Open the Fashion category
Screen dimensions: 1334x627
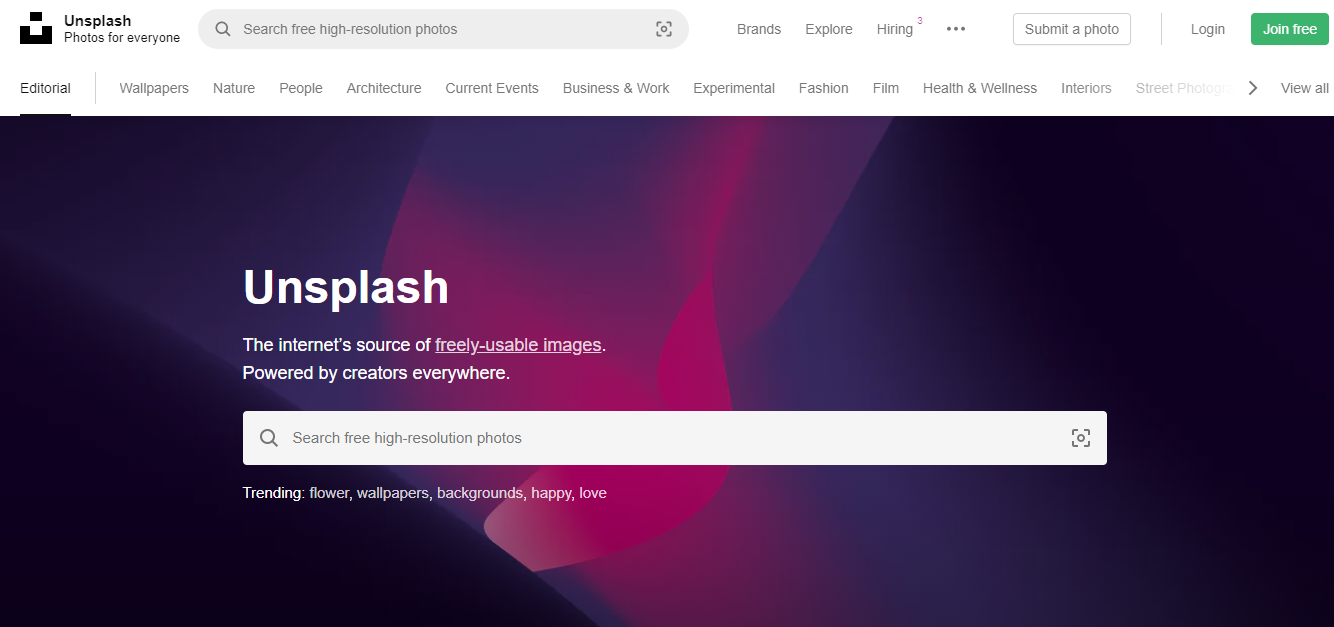824,88
